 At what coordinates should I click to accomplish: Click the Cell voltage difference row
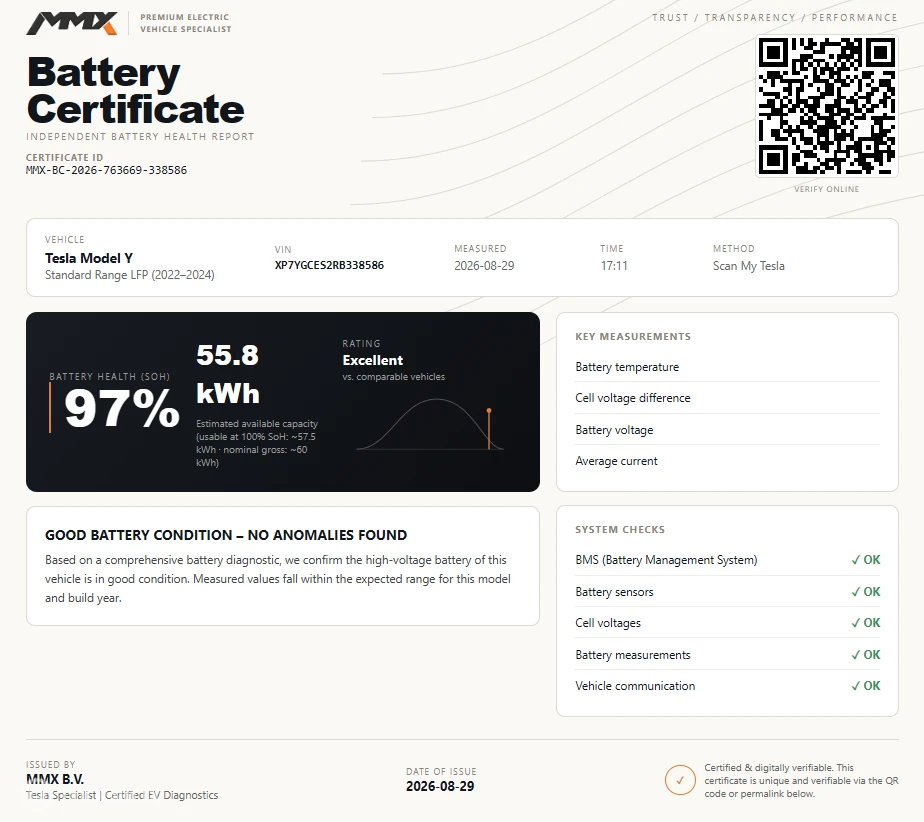(x=727, y=398)
